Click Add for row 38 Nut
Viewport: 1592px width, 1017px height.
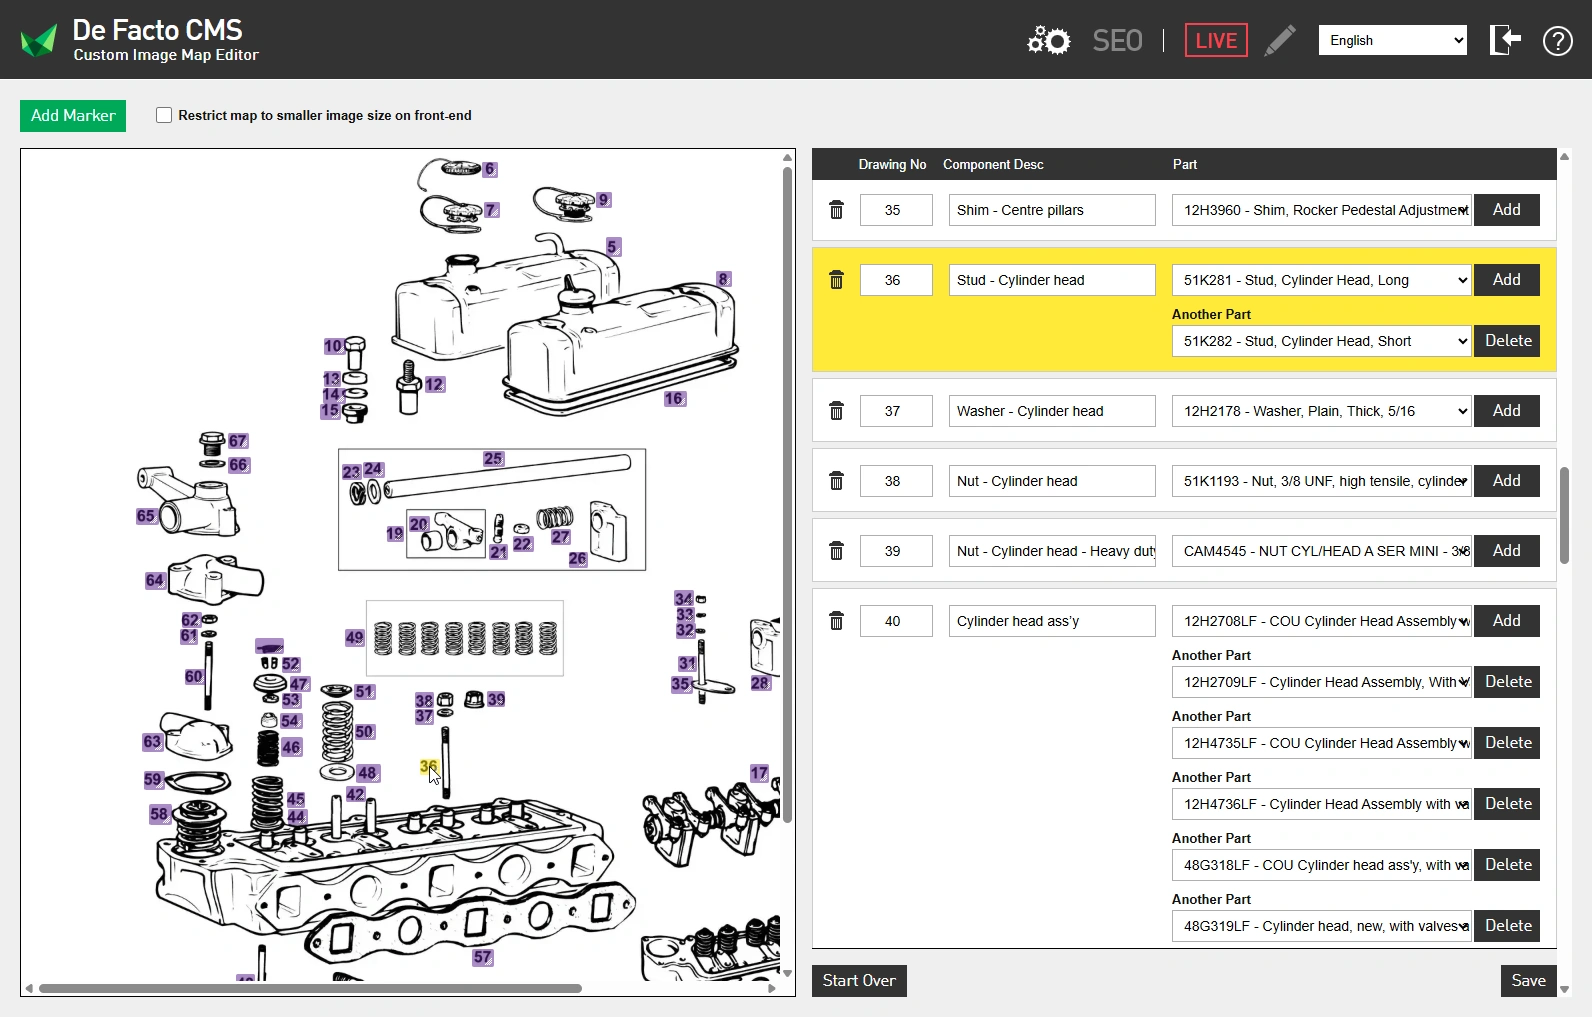click(x=1507, y=481)
